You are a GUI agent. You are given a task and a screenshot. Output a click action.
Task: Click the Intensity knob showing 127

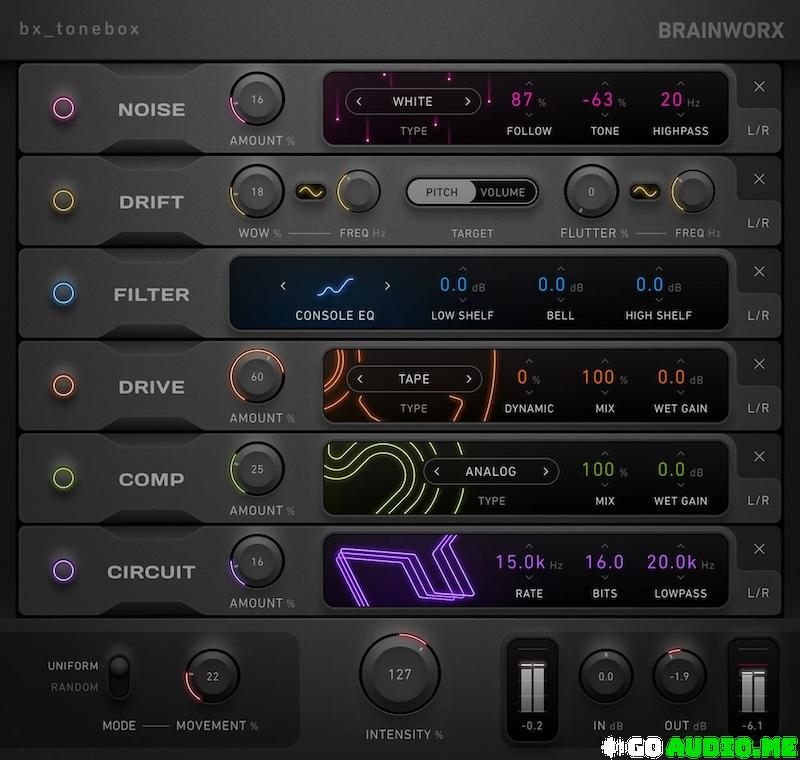[399, 675]
